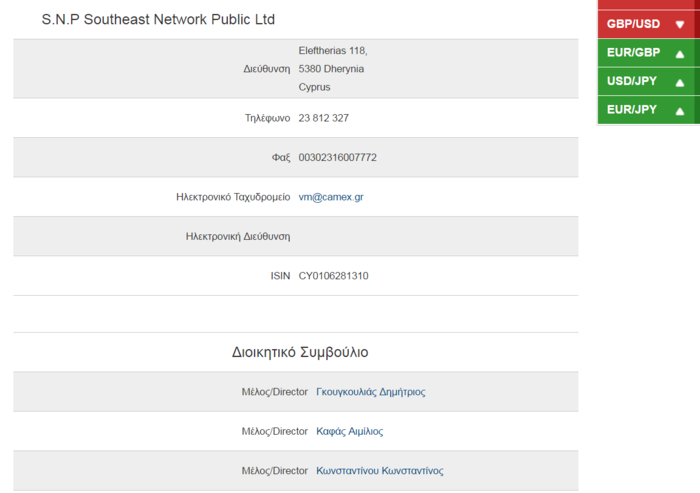Open director Γκουγκουλιάς Δημήτριος profile
700x493 pixels.
pos(371,392)
